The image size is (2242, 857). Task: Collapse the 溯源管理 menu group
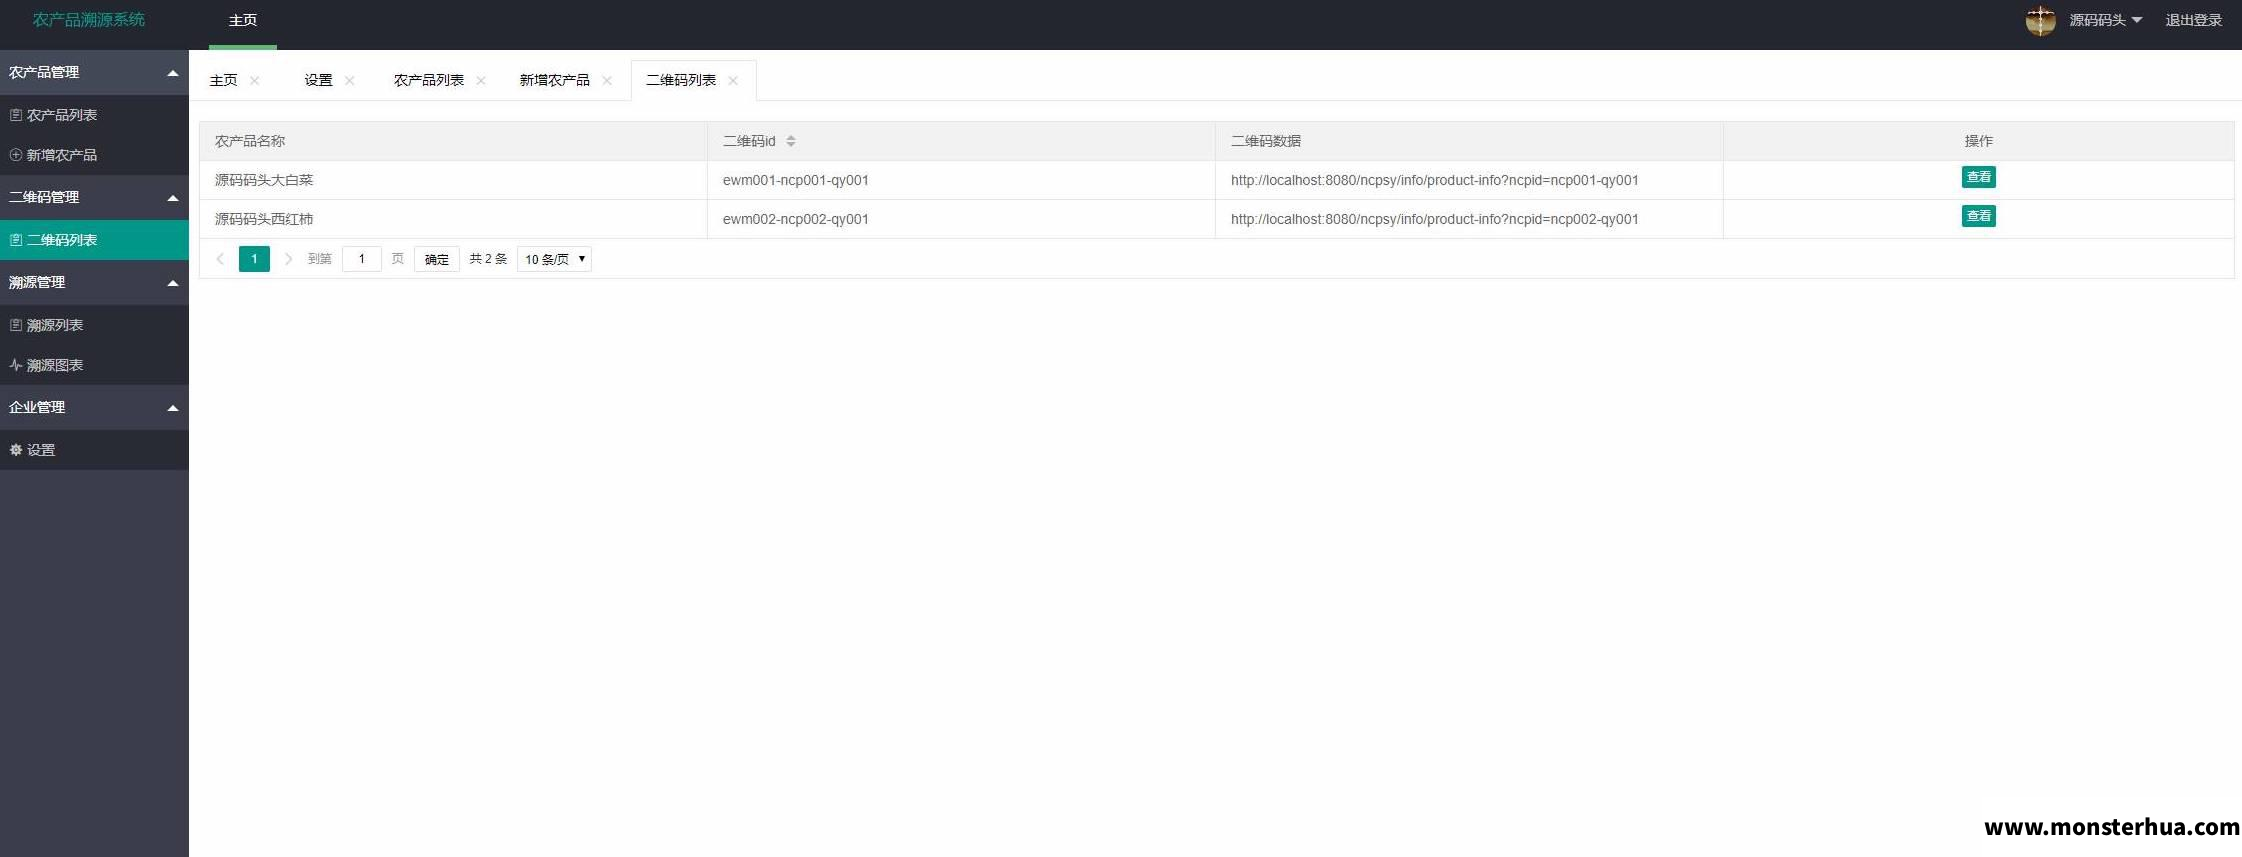(94, 282)
